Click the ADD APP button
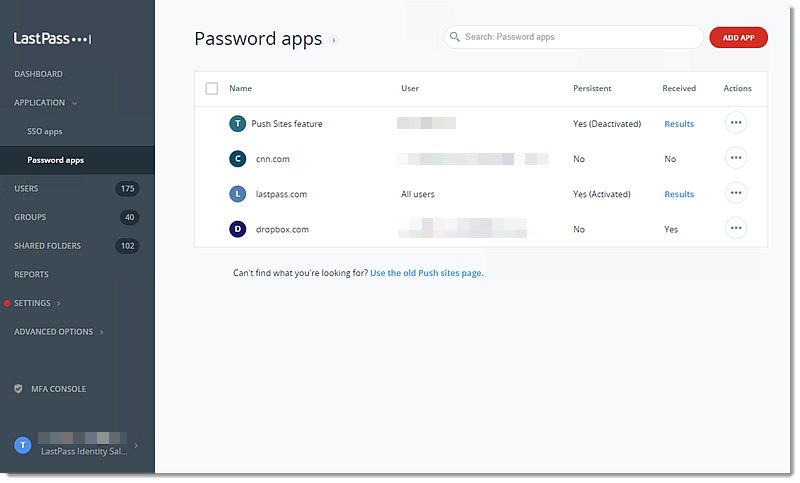This screenshot has width=800, height=483. 738,38
